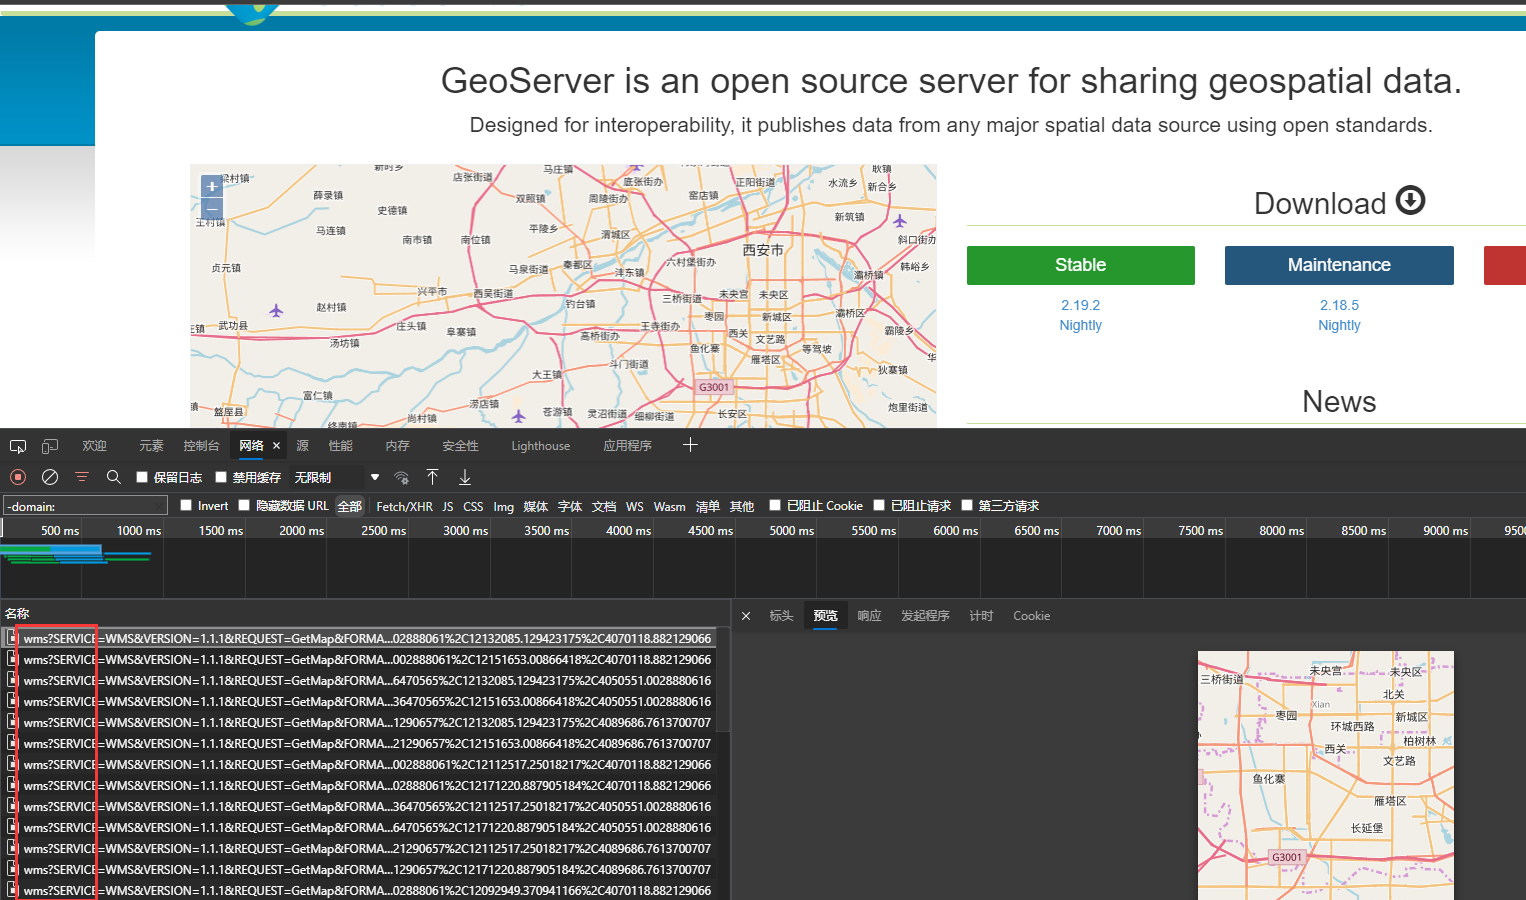This screenshot has width=1526, height=900.
Task: Toggle 隐藏数据 URL checkbox
Action: click(x=244, y=505)
